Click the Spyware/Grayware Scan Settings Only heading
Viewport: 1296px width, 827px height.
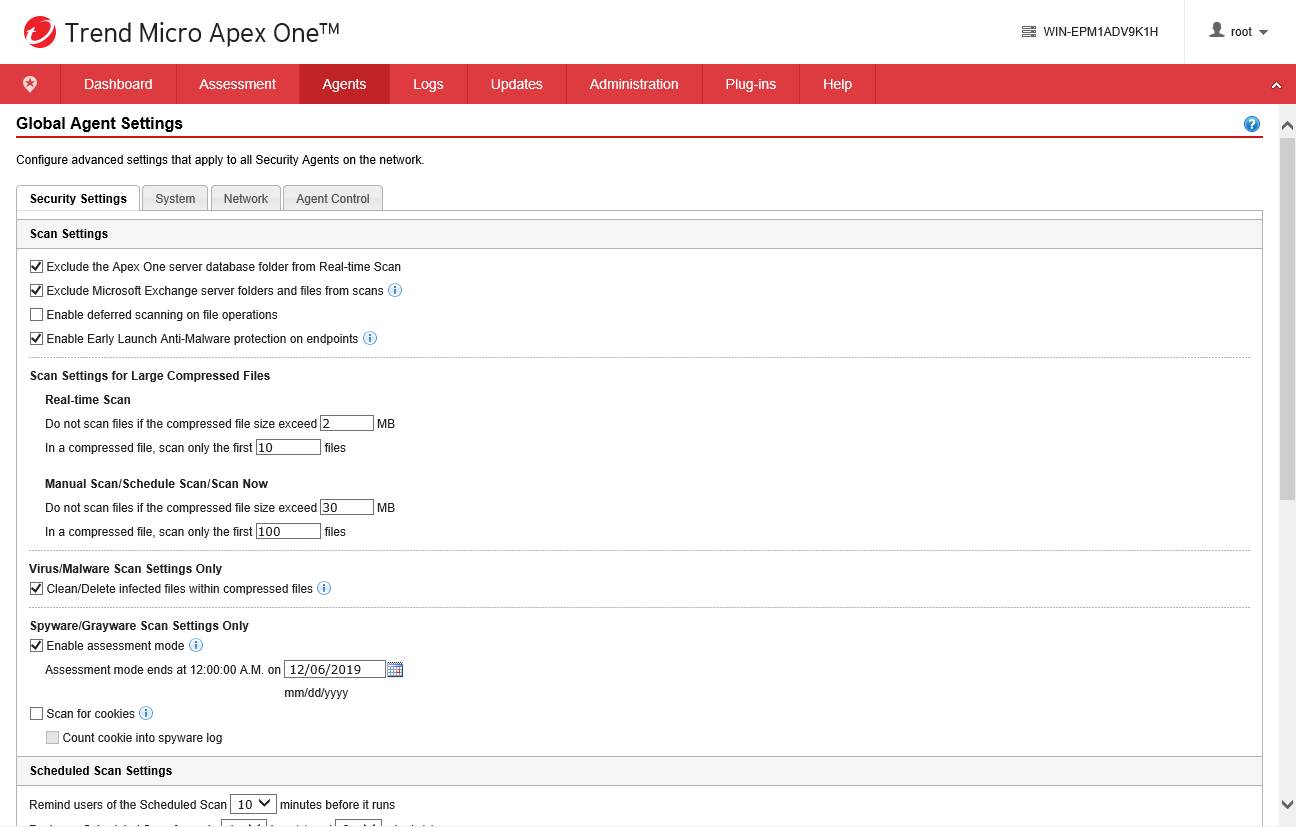pos(139,626)
